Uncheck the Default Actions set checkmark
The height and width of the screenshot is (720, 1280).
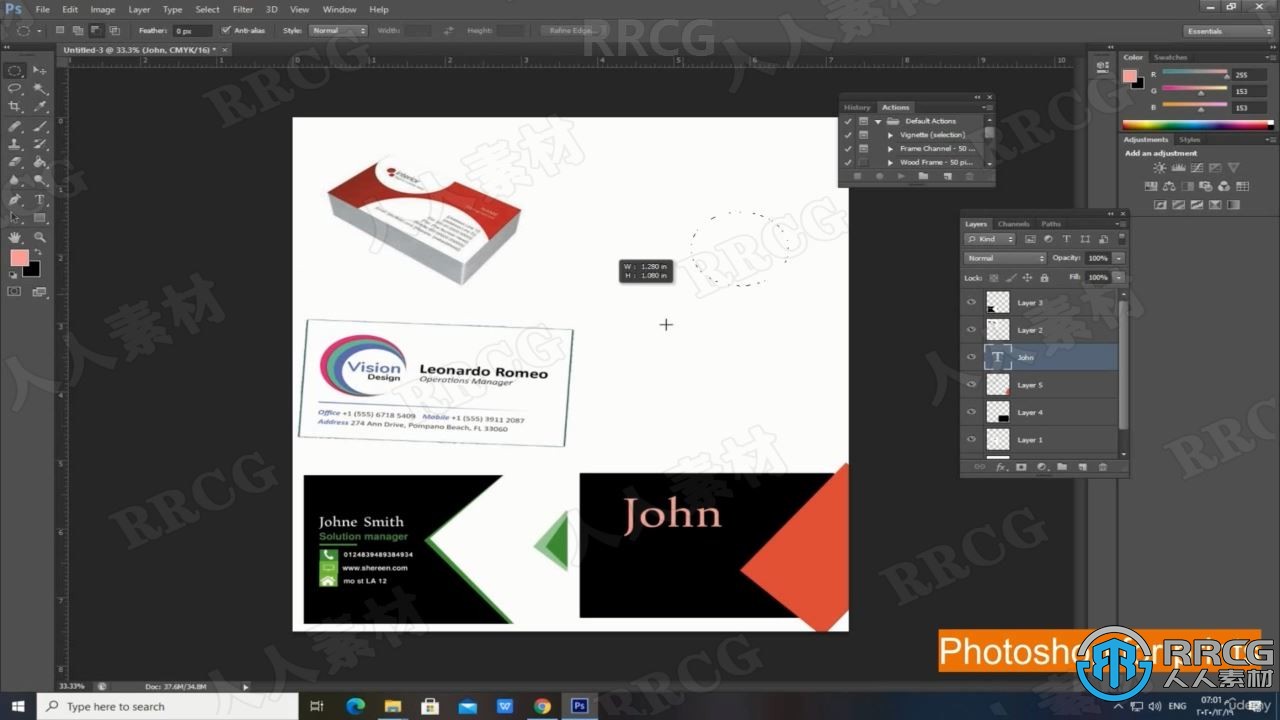click(848, 121)
